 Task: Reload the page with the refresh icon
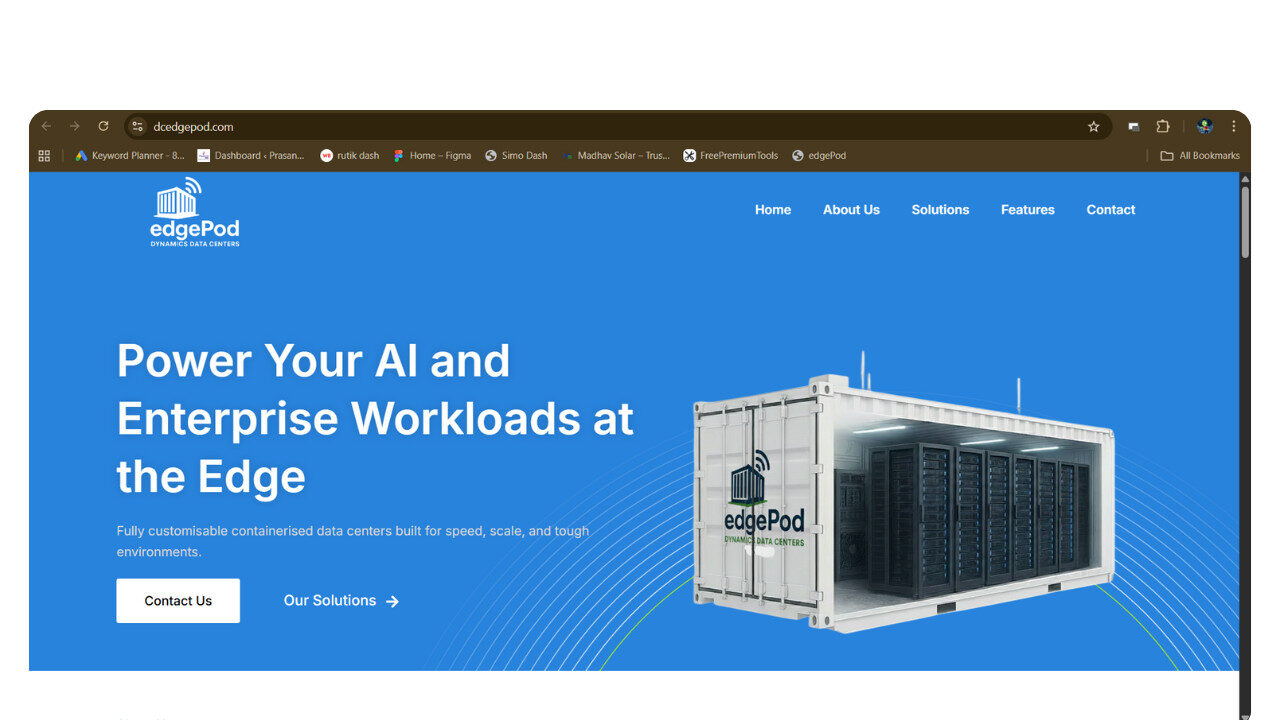(103, 127)
